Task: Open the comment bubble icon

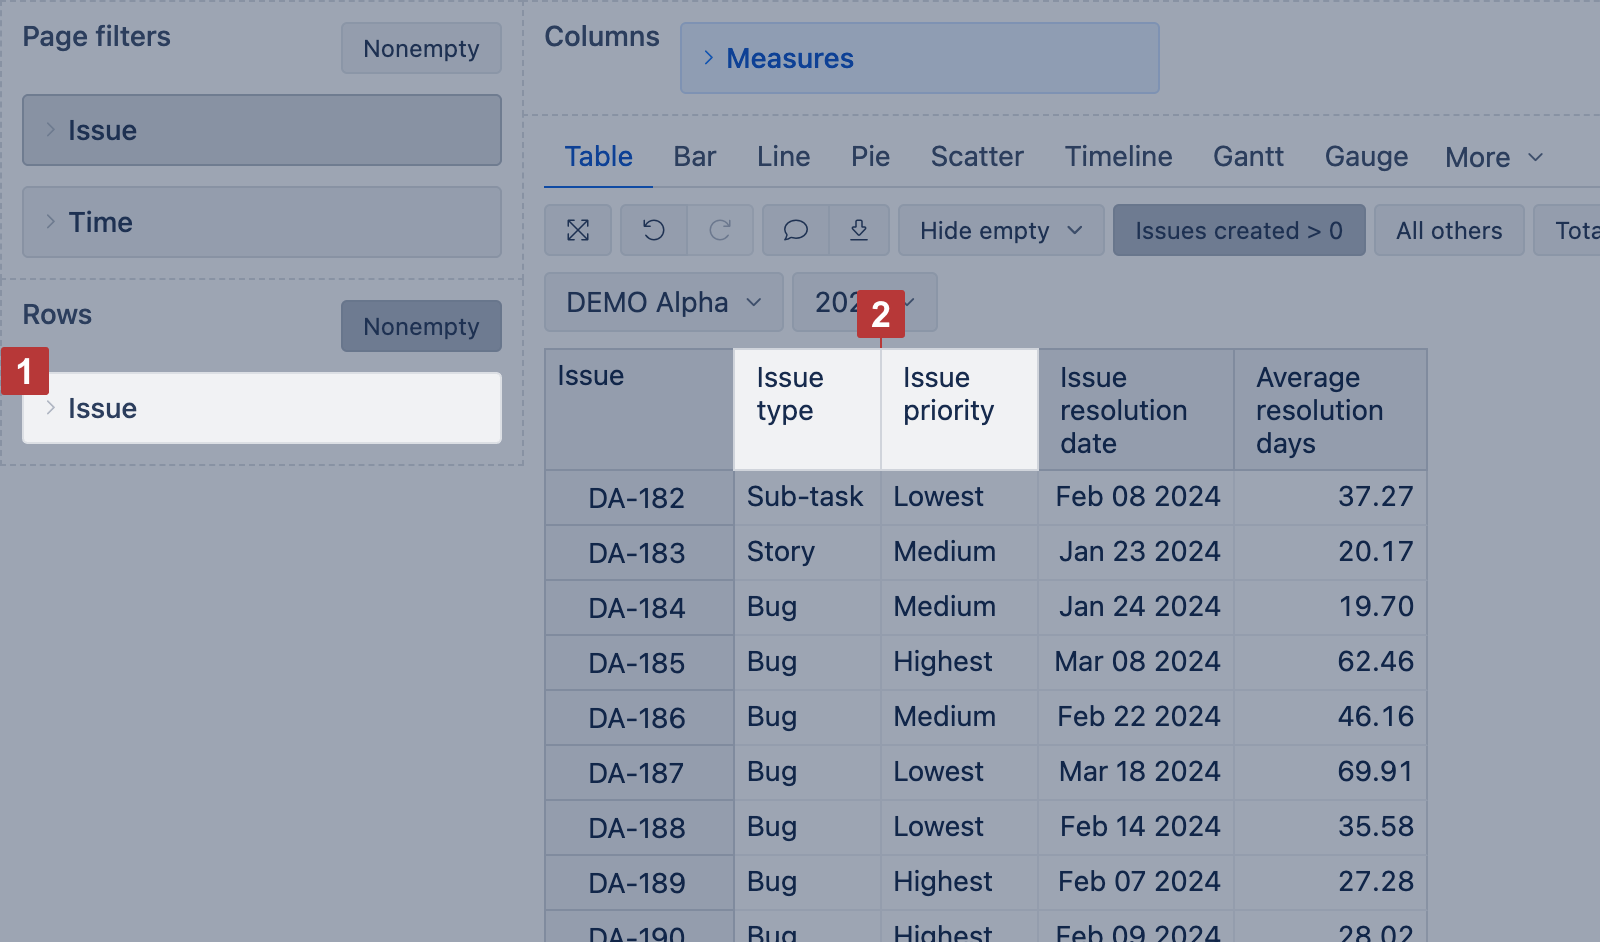Action: (x=796, y=231)
